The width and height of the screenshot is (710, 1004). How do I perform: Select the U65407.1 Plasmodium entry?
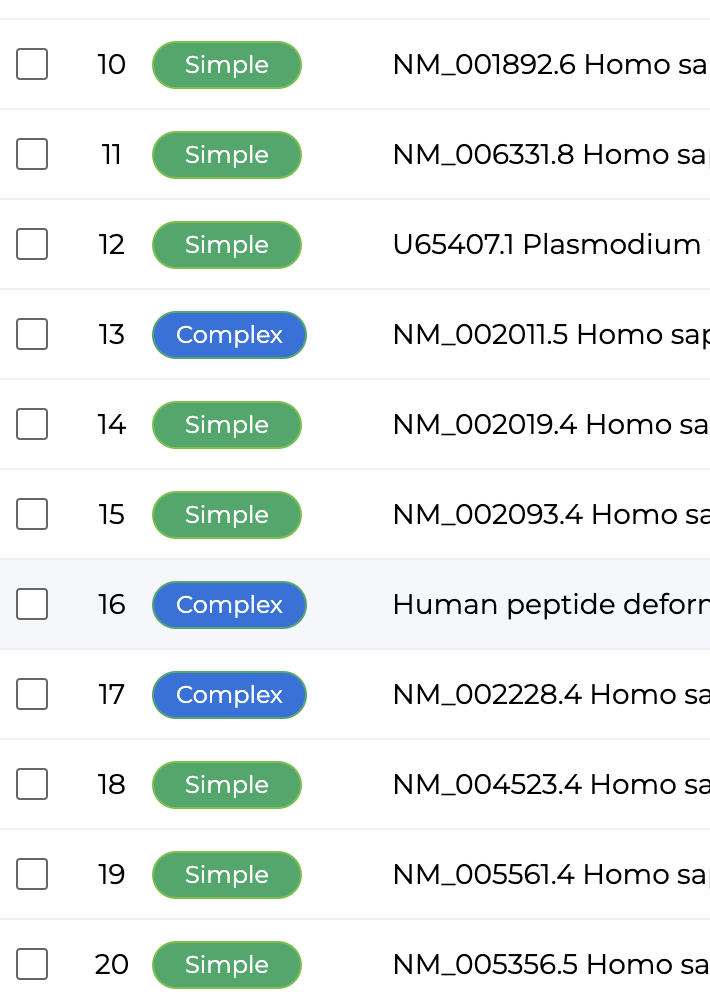tap(551, 245)
